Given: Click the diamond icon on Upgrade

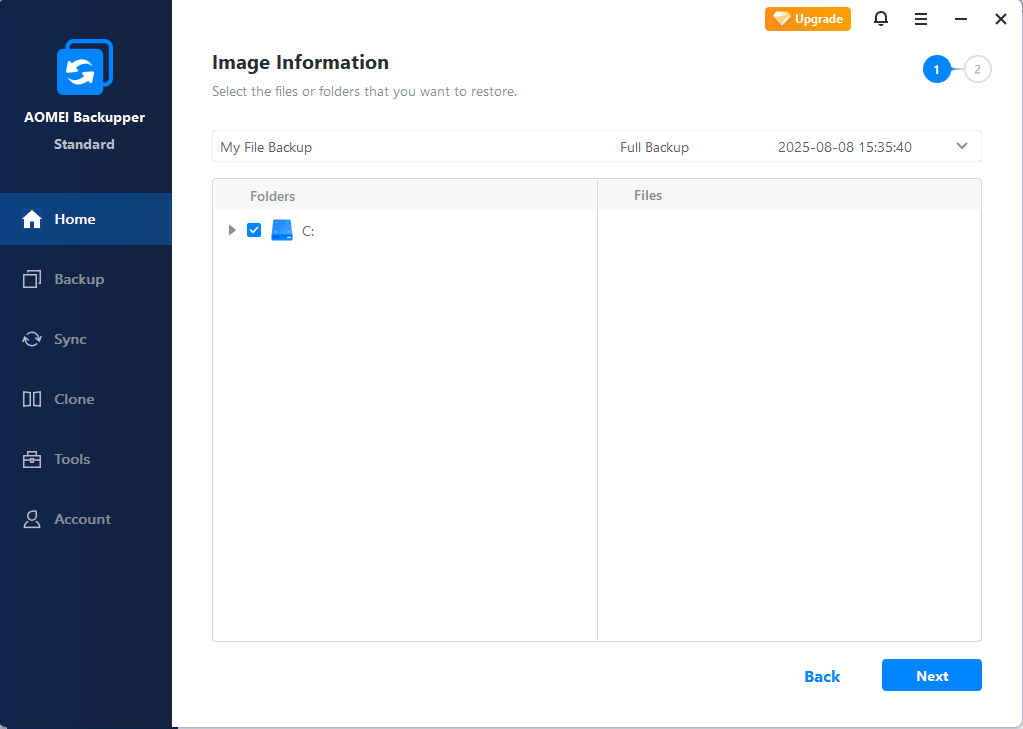Looking at the screenshot, I should tap(782, 19).
